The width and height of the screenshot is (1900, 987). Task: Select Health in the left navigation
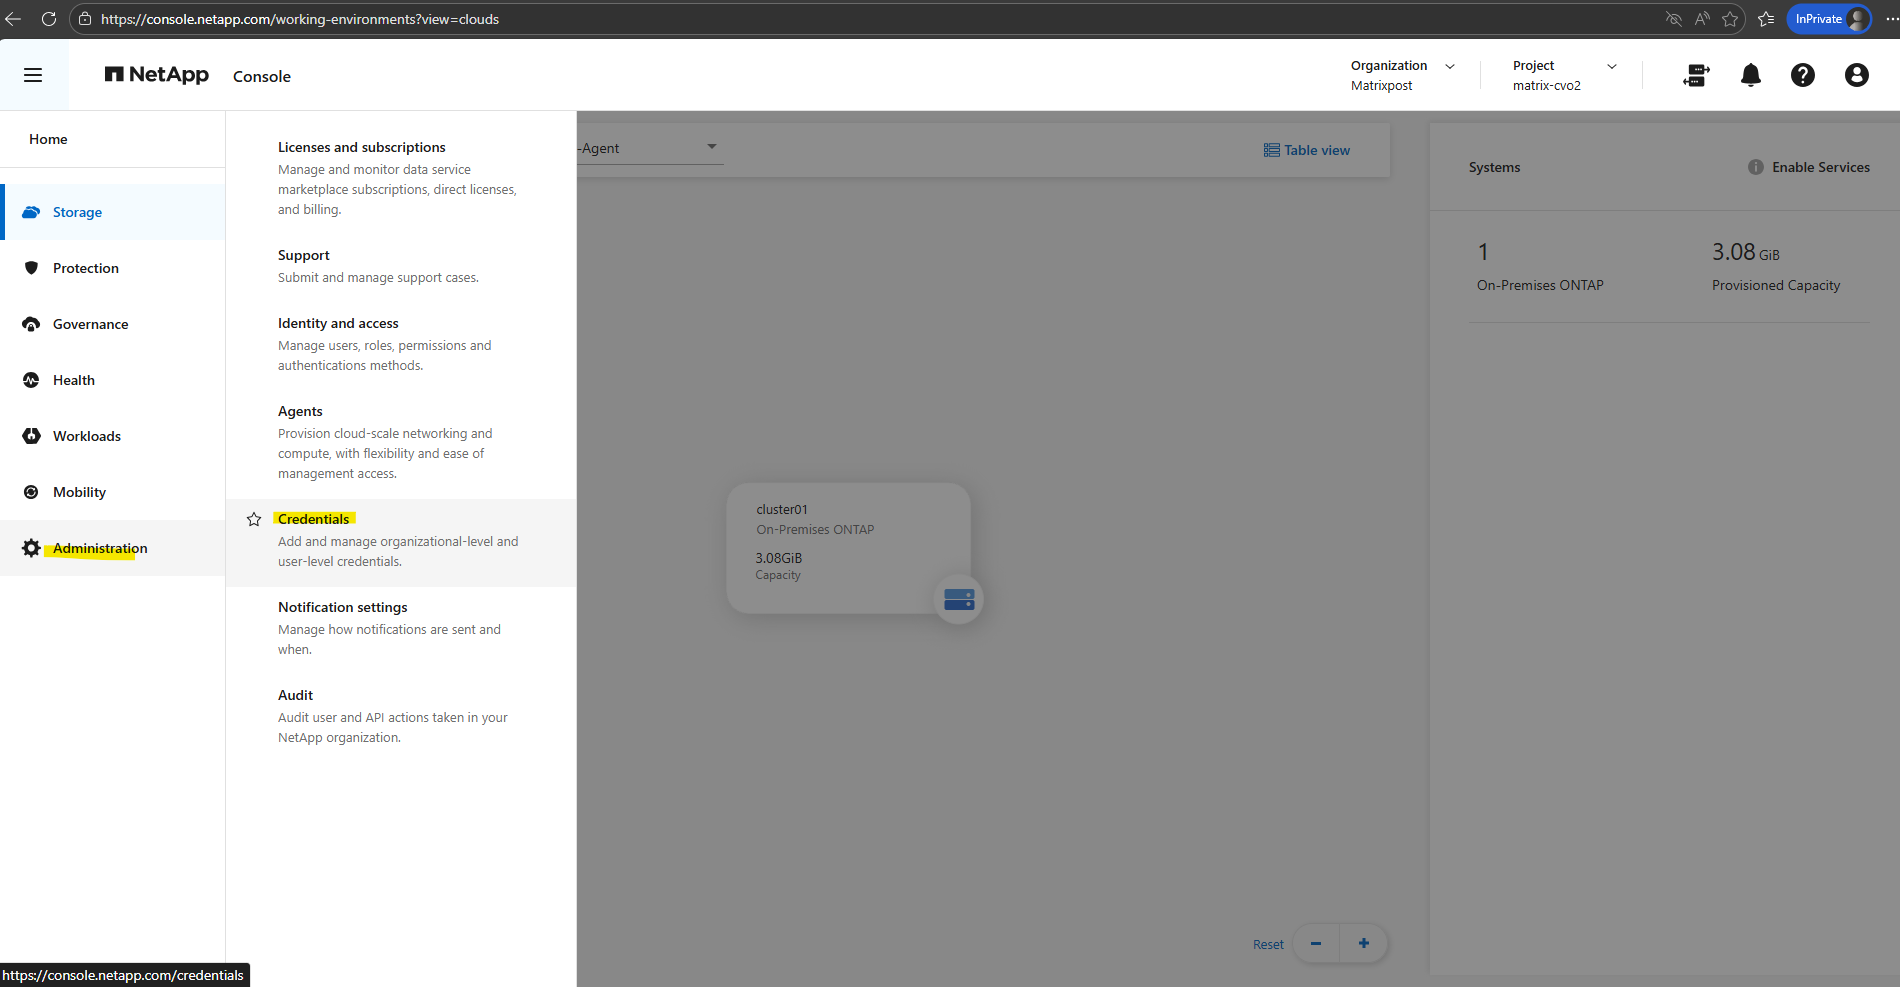point(112,380)
